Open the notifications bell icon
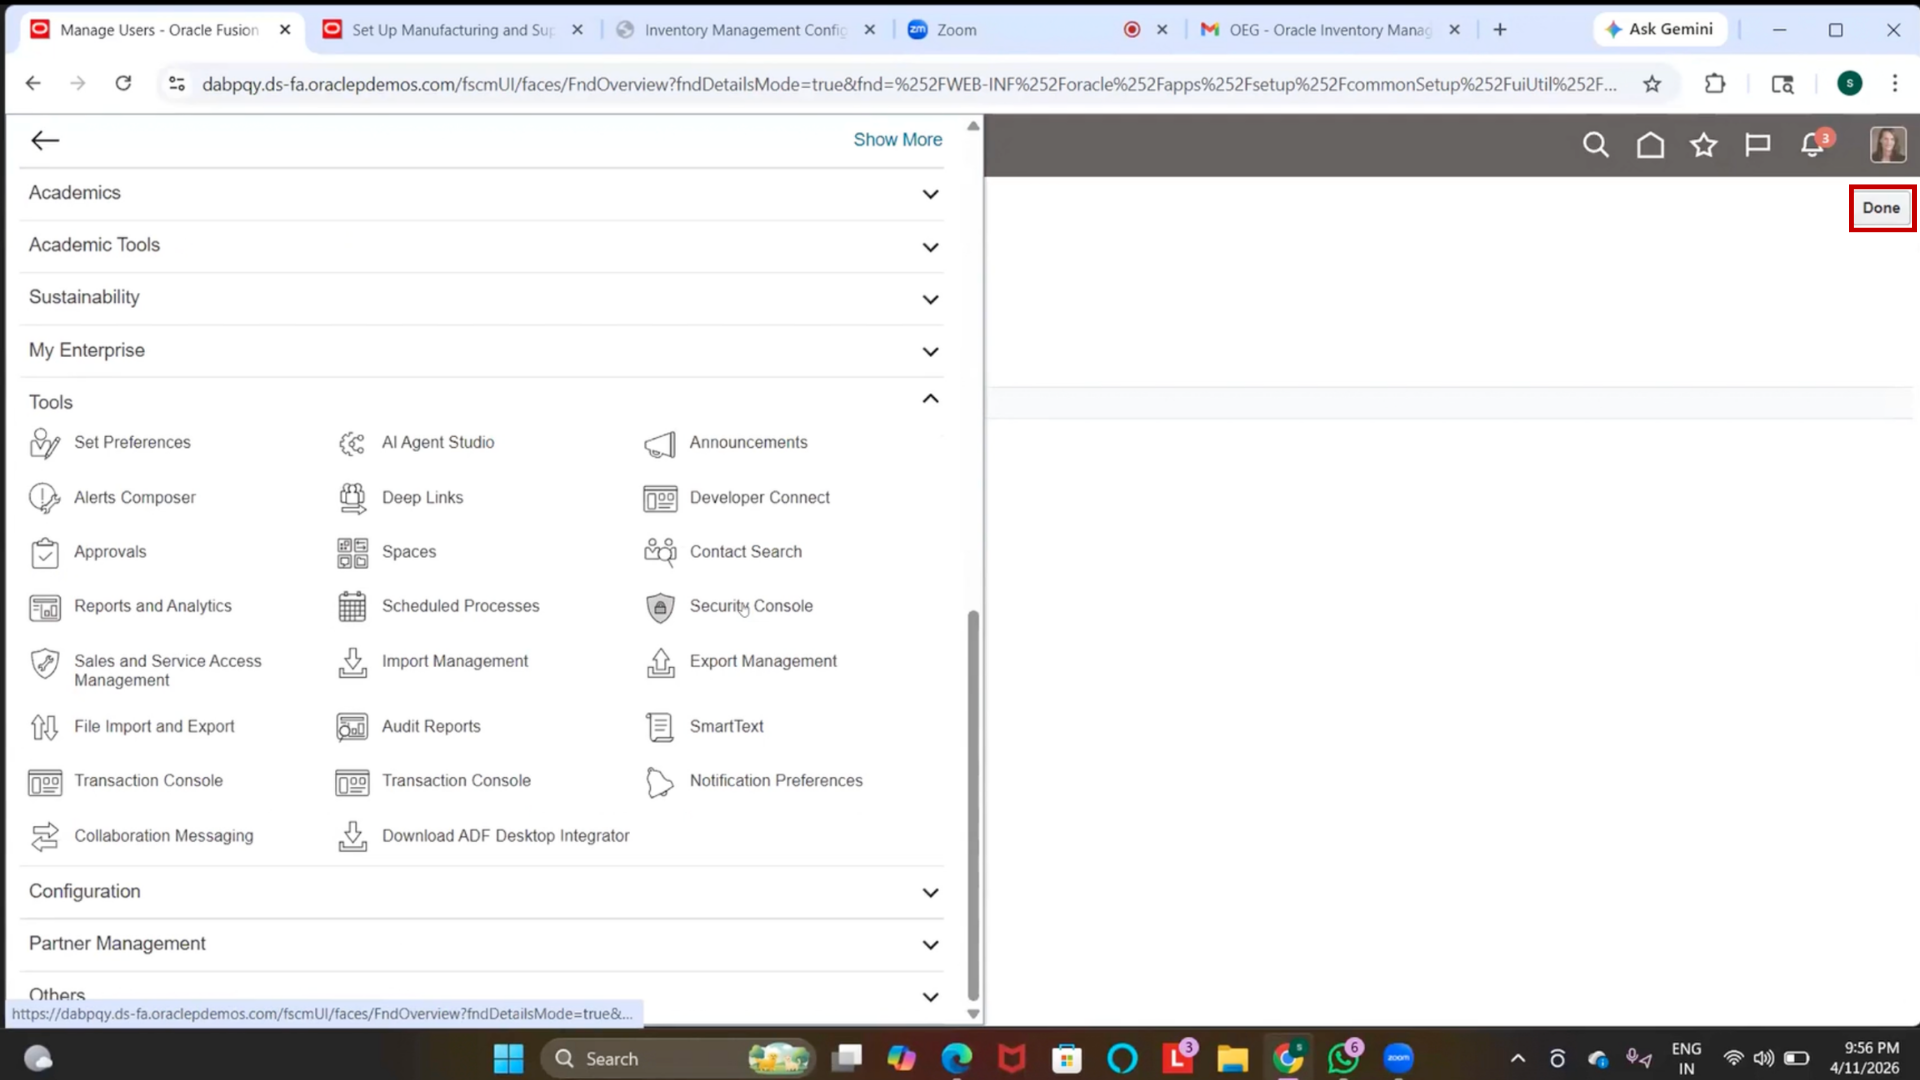 1814,145
